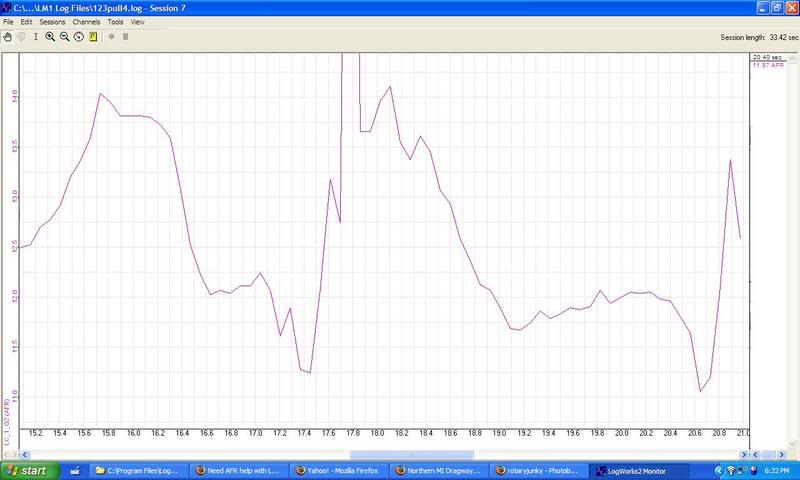The image size is (800, 480).
Task: Click the Windows Start button
Action: pyautogui.click(x=30, y=471)
